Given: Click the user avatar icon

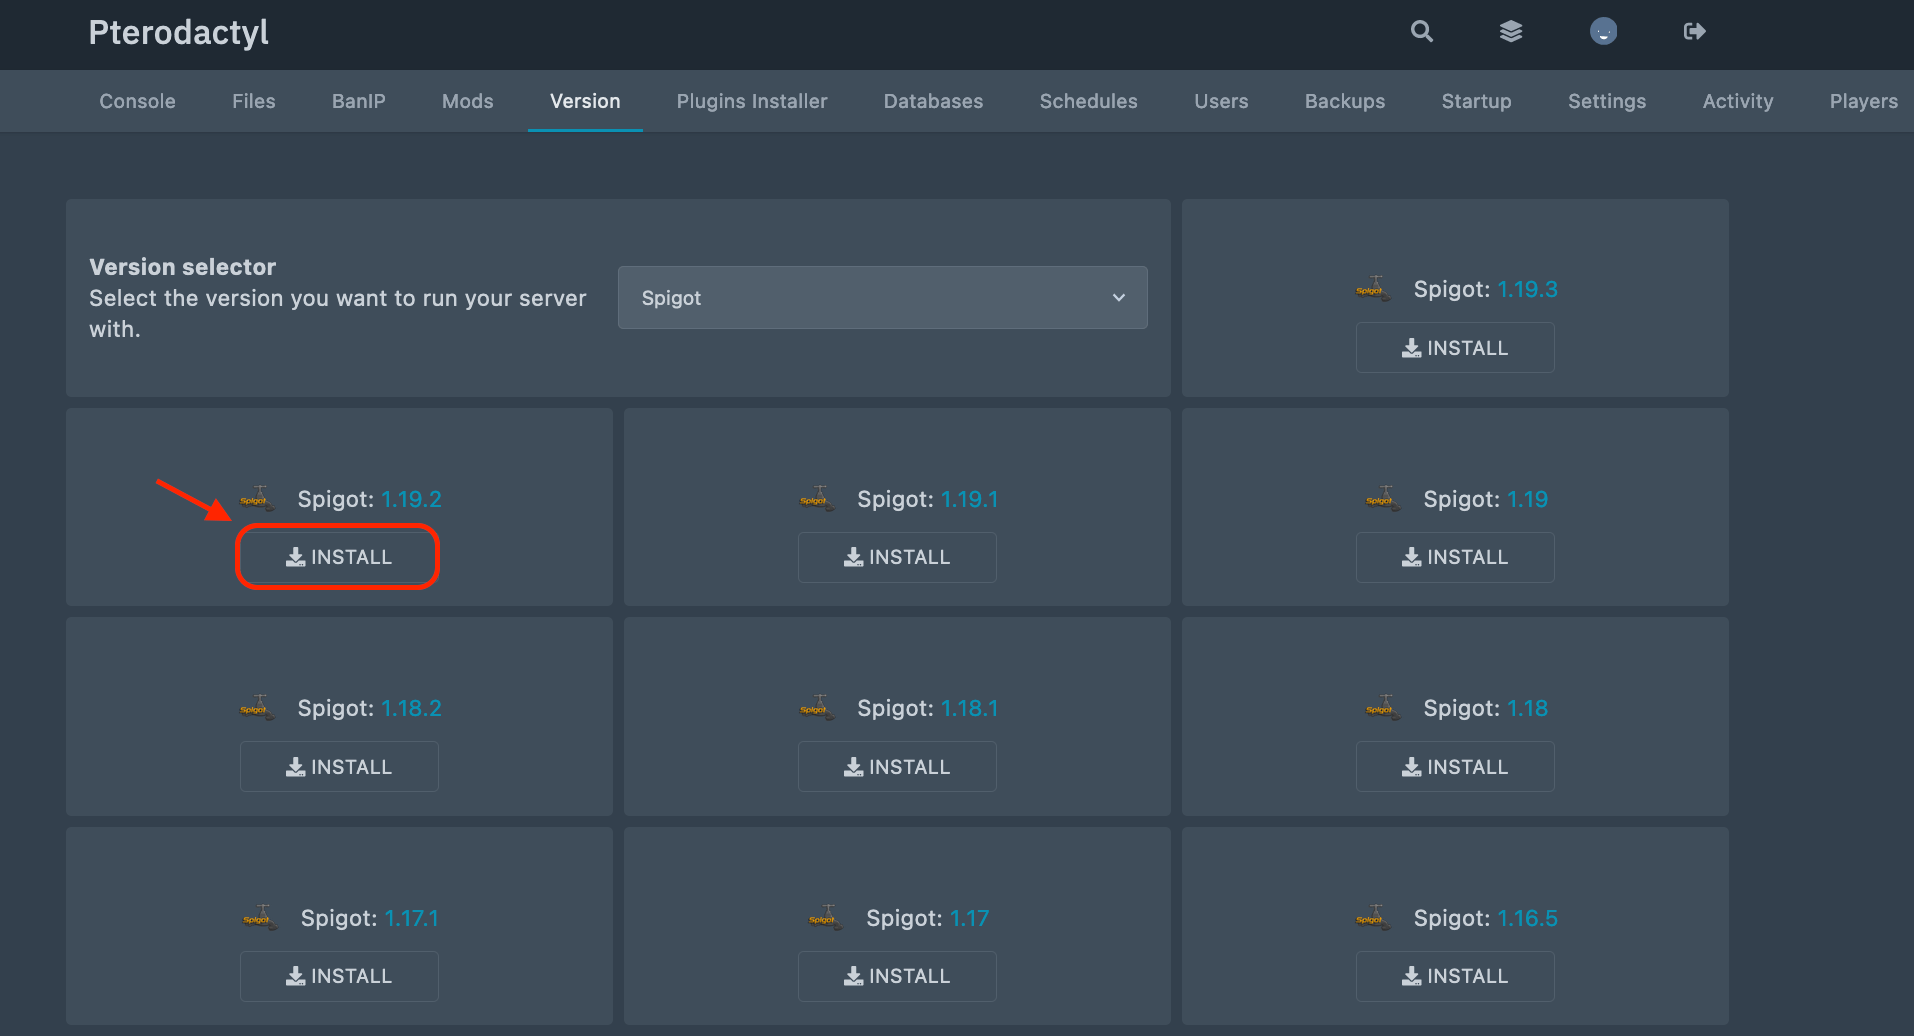Looking at the screenshot, I should pos(1603,32).
